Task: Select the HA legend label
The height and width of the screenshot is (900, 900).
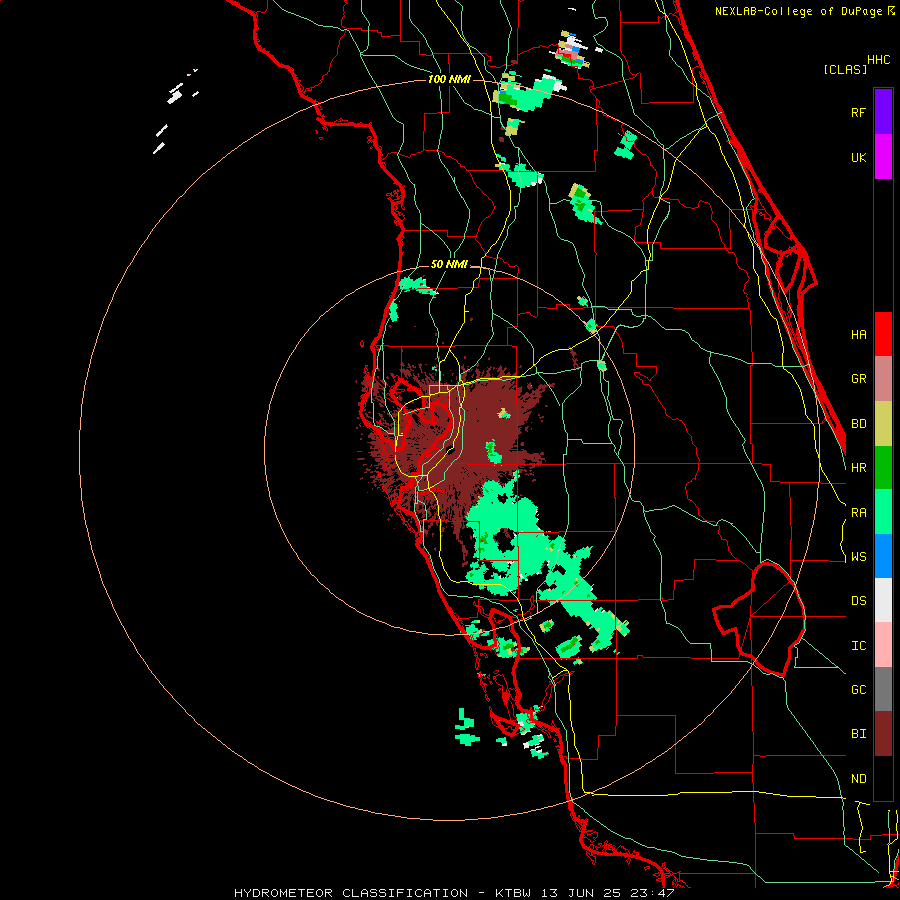Action: point(858,335)
